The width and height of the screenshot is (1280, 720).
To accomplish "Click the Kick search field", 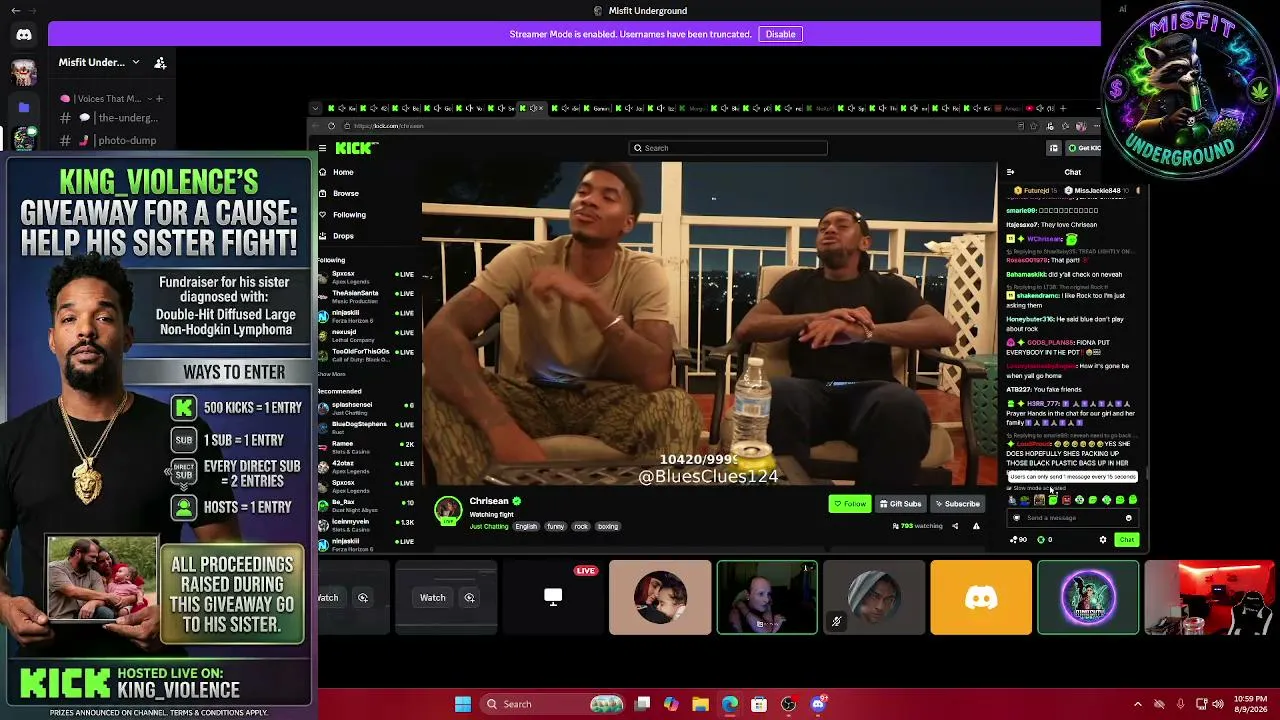I will (x=728, y=148).
